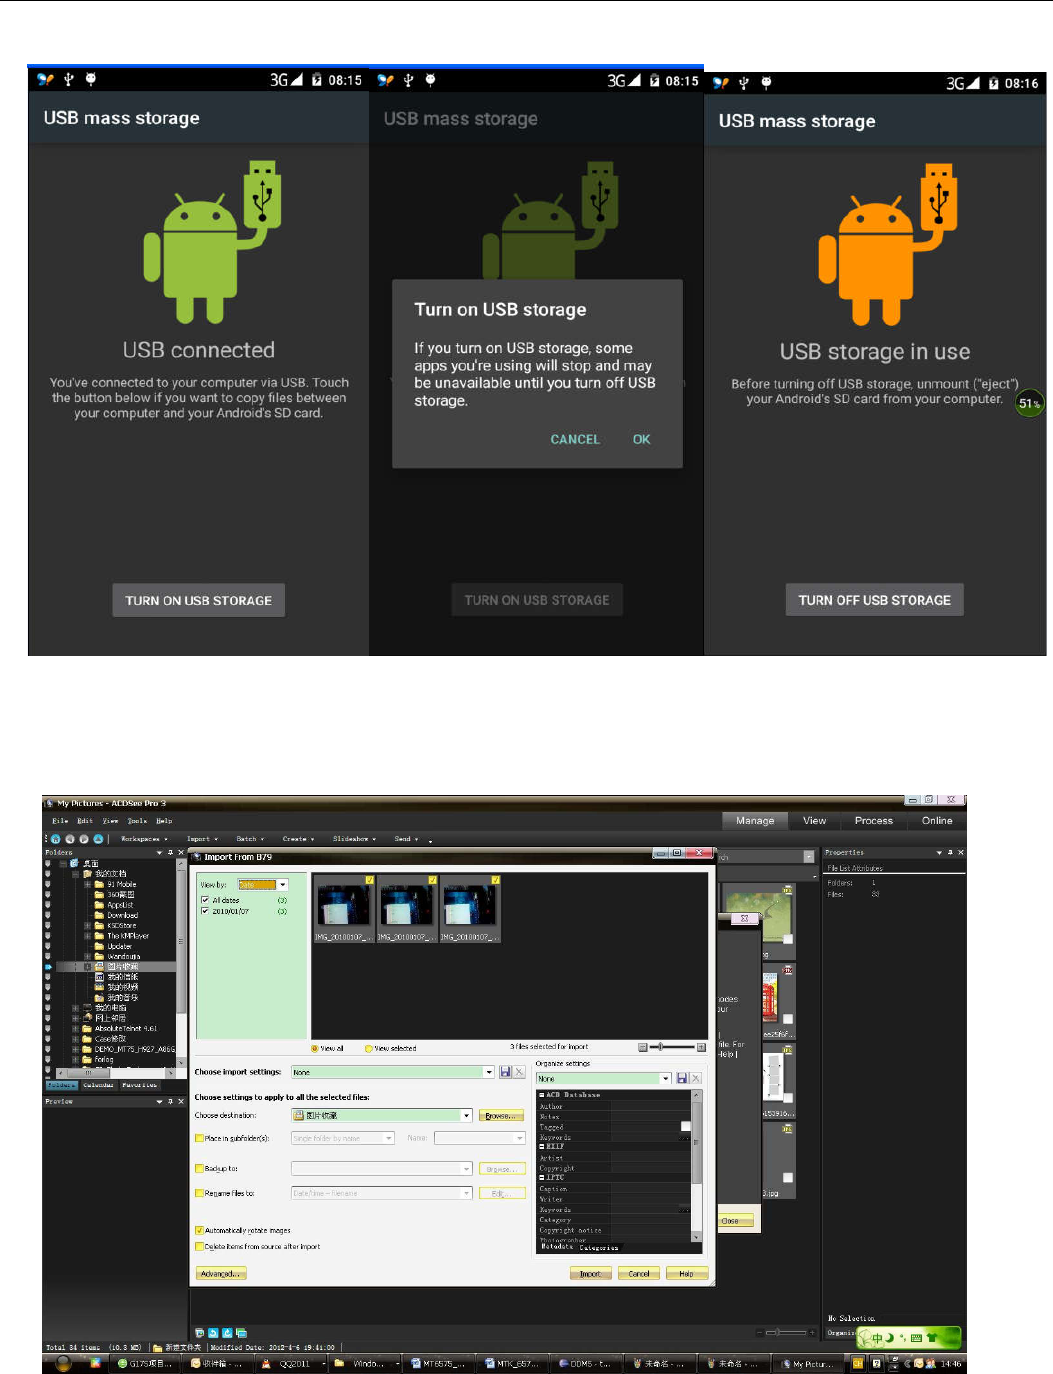Open the Create toolbar dropdown
The height and width of the screenshot is (1374, 1053).
298,839
